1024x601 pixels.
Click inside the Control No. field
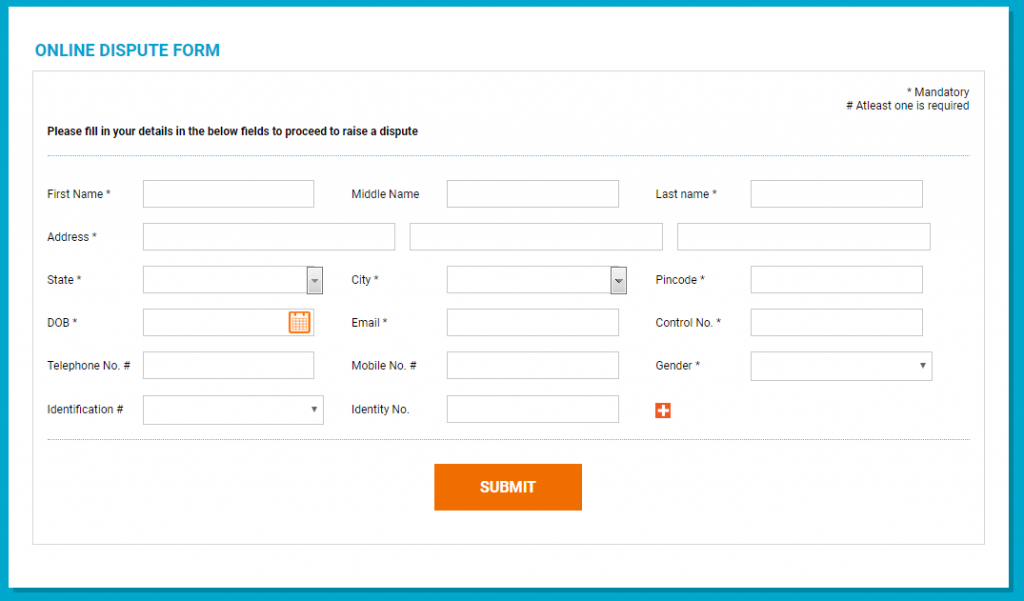(x=836, y=322)
